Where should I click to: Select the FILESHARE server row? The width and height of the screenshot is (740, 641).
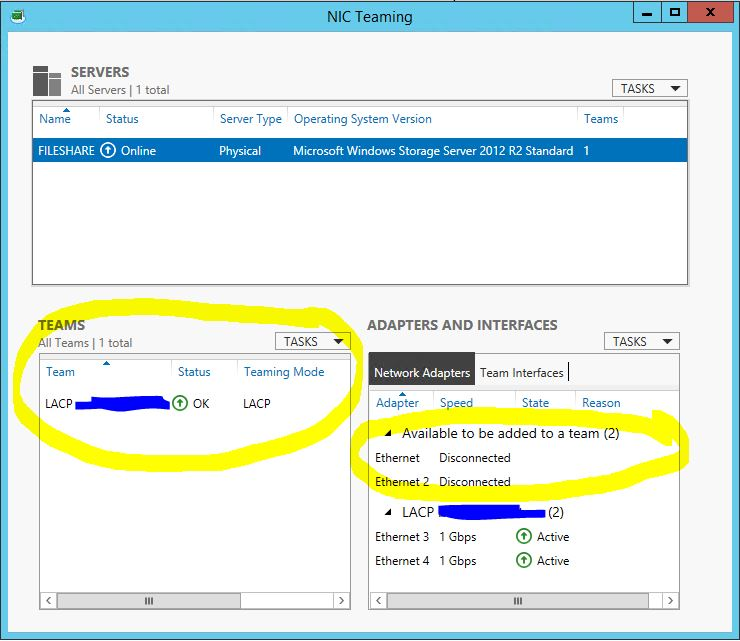pyautogui.click(x=360, y=151)
